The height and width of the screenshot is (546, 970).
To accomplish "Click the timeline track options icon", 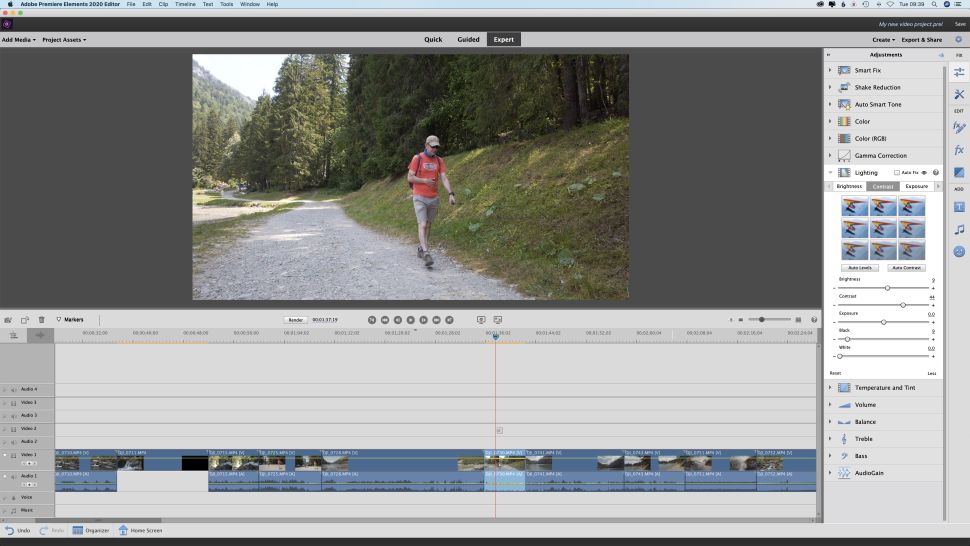I will tap(13, 335).
